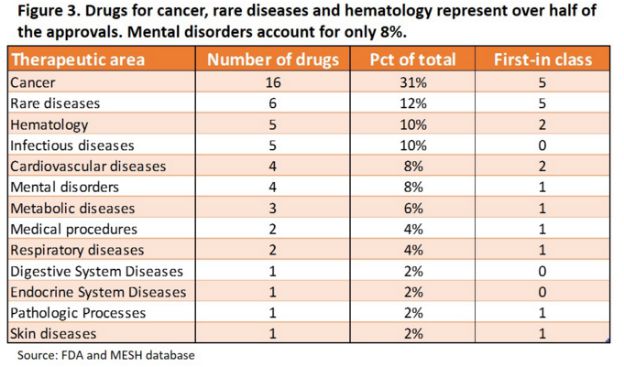Screen dimensions: 624x367
Task: Click the 31% value for Cancer
Action: 412,82
